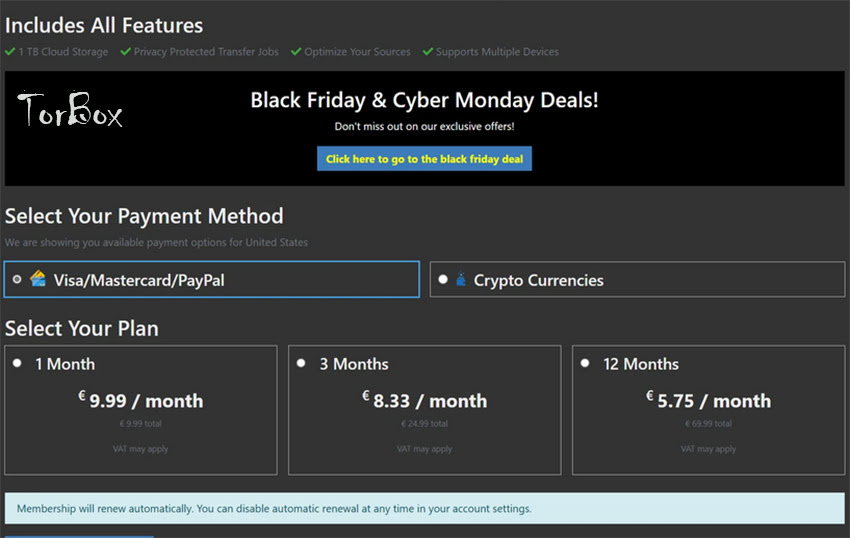Click checkmark beside Optimize Your Sources
This screenshot has height=538, width=850.
296,52
